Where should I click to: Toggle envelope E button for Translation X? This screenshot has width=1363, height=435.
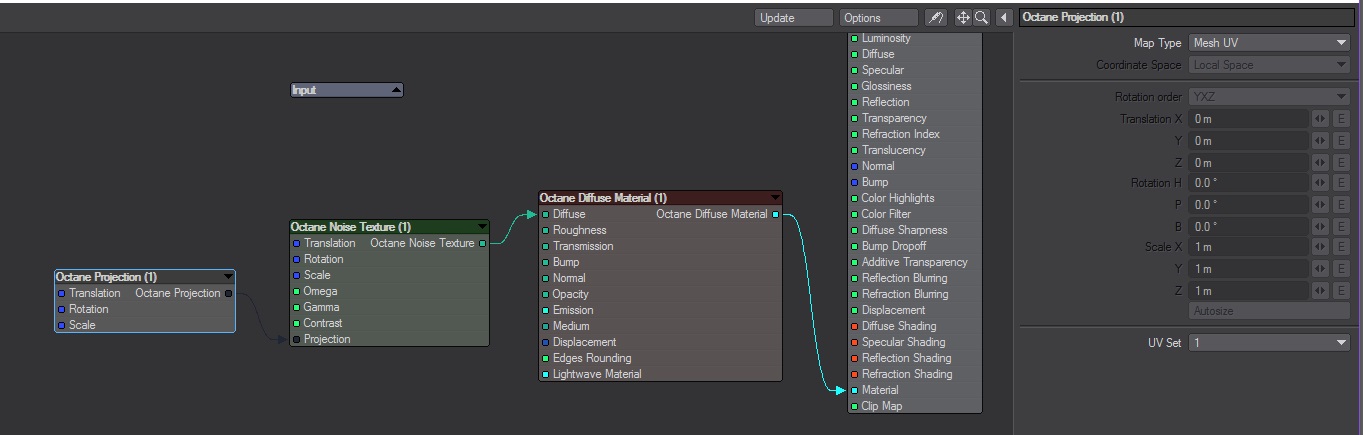click(x=1342, y=119)
